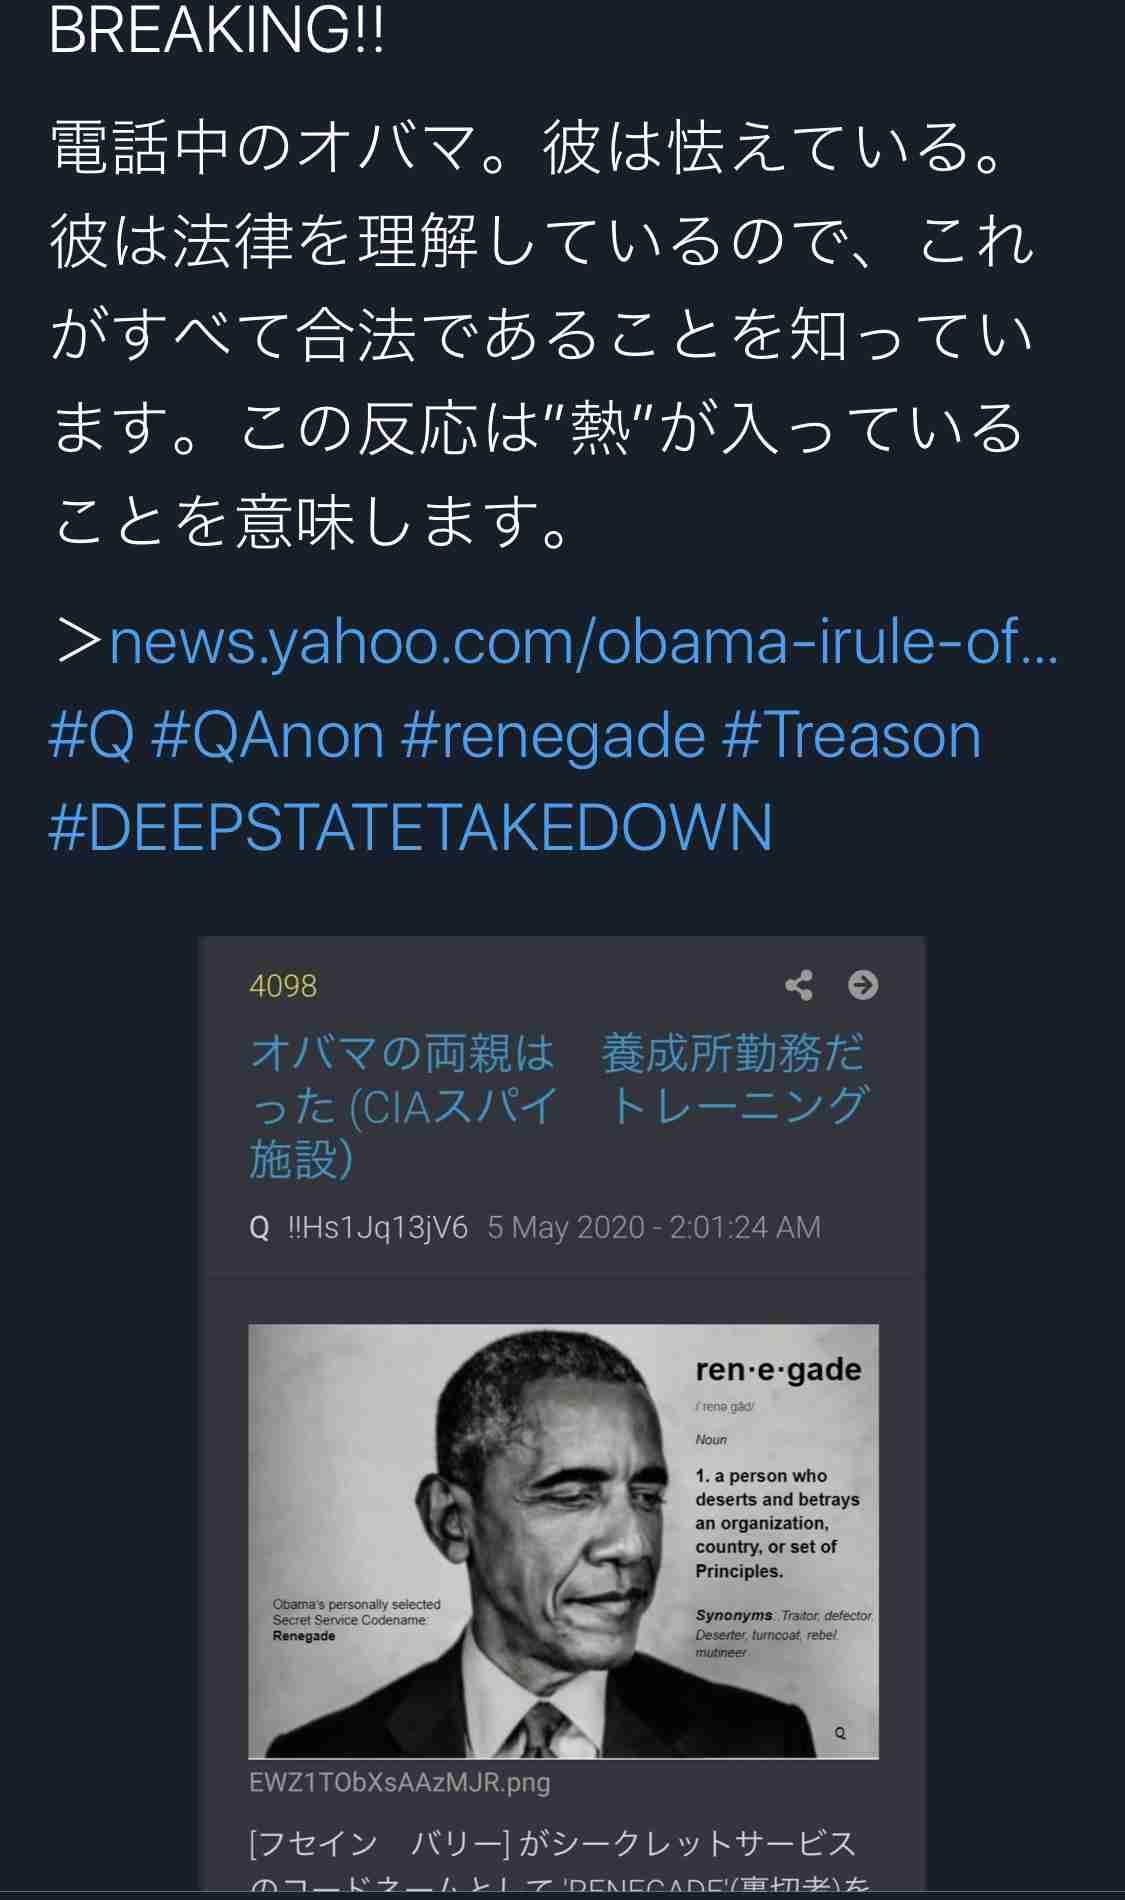Click the Q author name

tap(259, 1228)
